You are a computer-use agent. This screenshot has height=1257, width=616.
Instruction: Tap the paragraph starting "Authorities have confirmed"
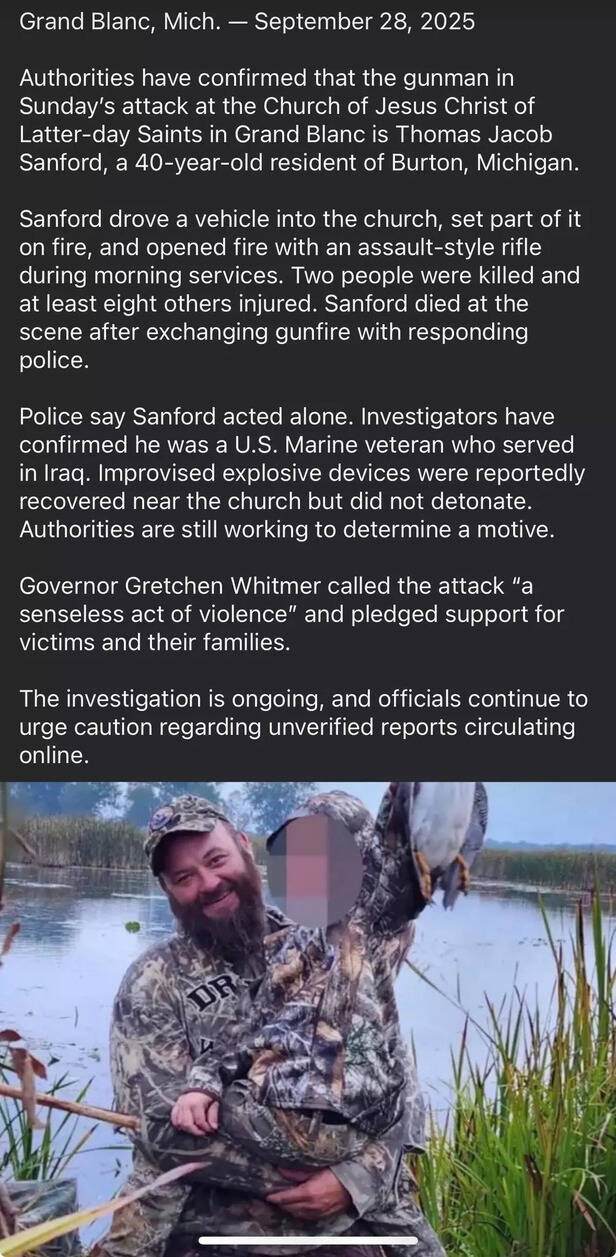click(x=299, y=120)
